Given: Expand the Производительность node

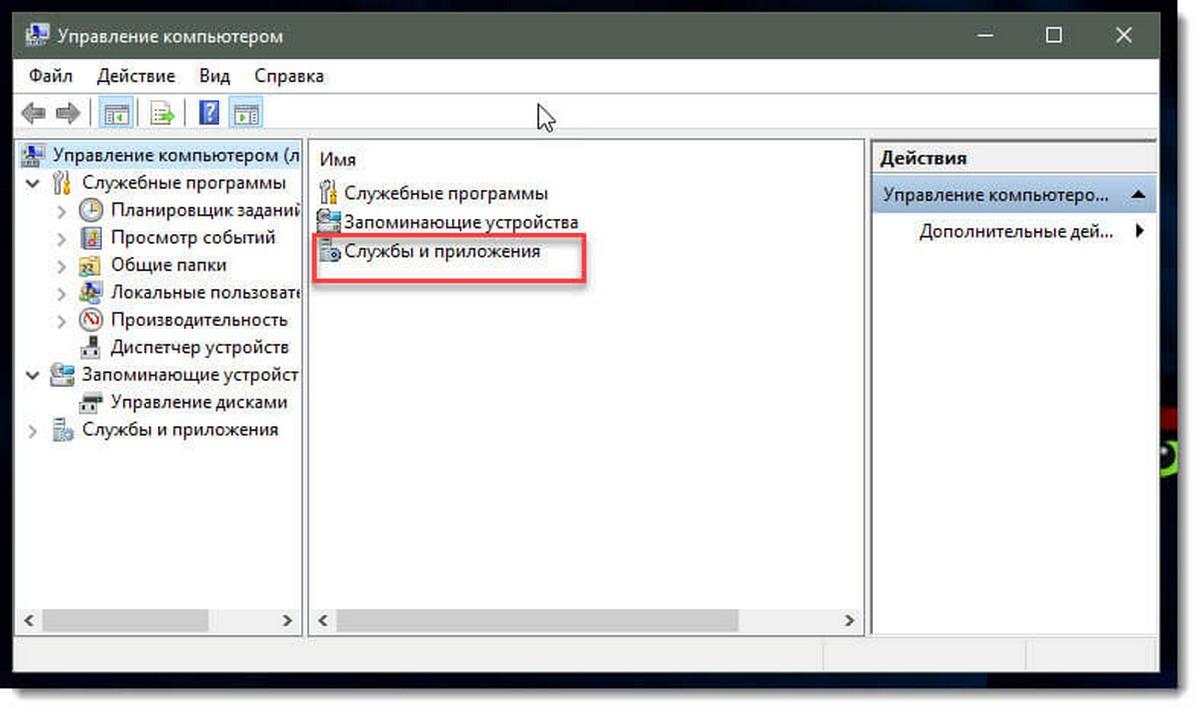Looking at the screenshot, I should tap(62, 320).
